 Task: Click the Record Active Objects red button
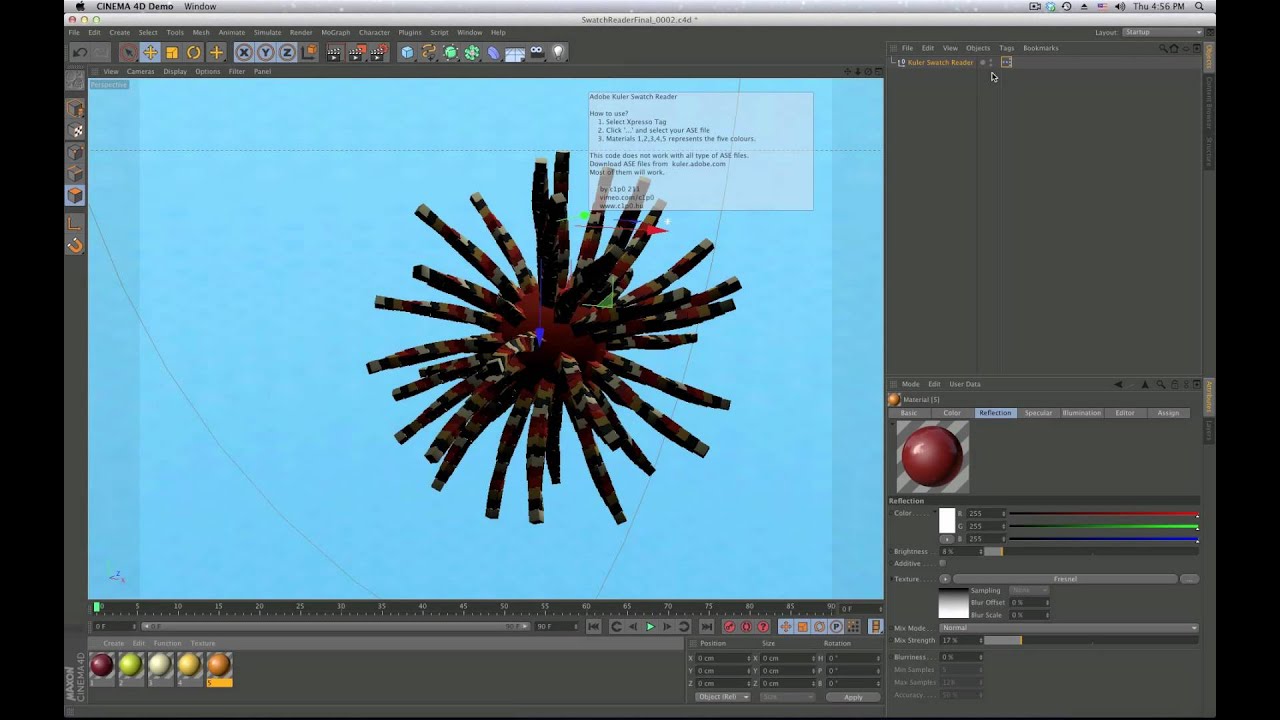[x=729, y=627]
